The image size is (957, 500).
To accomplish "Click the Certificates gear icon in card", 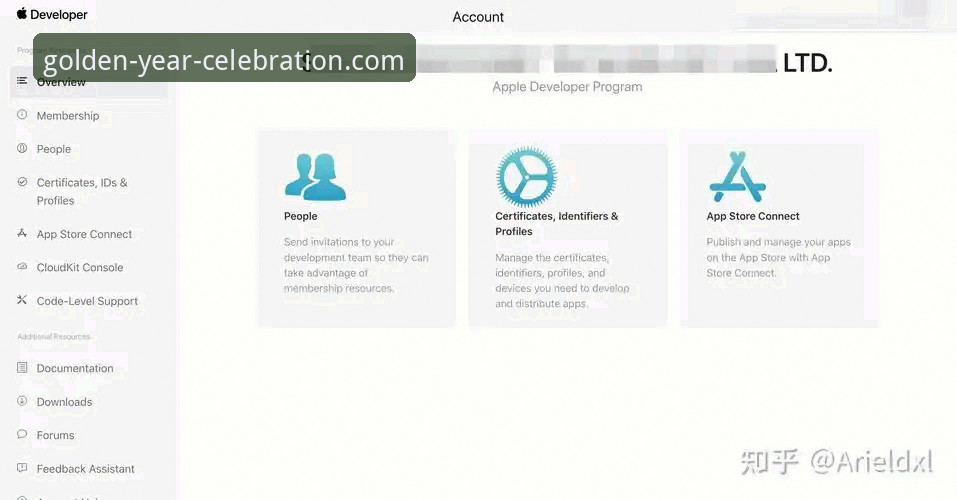I will (x=526, y=177).
